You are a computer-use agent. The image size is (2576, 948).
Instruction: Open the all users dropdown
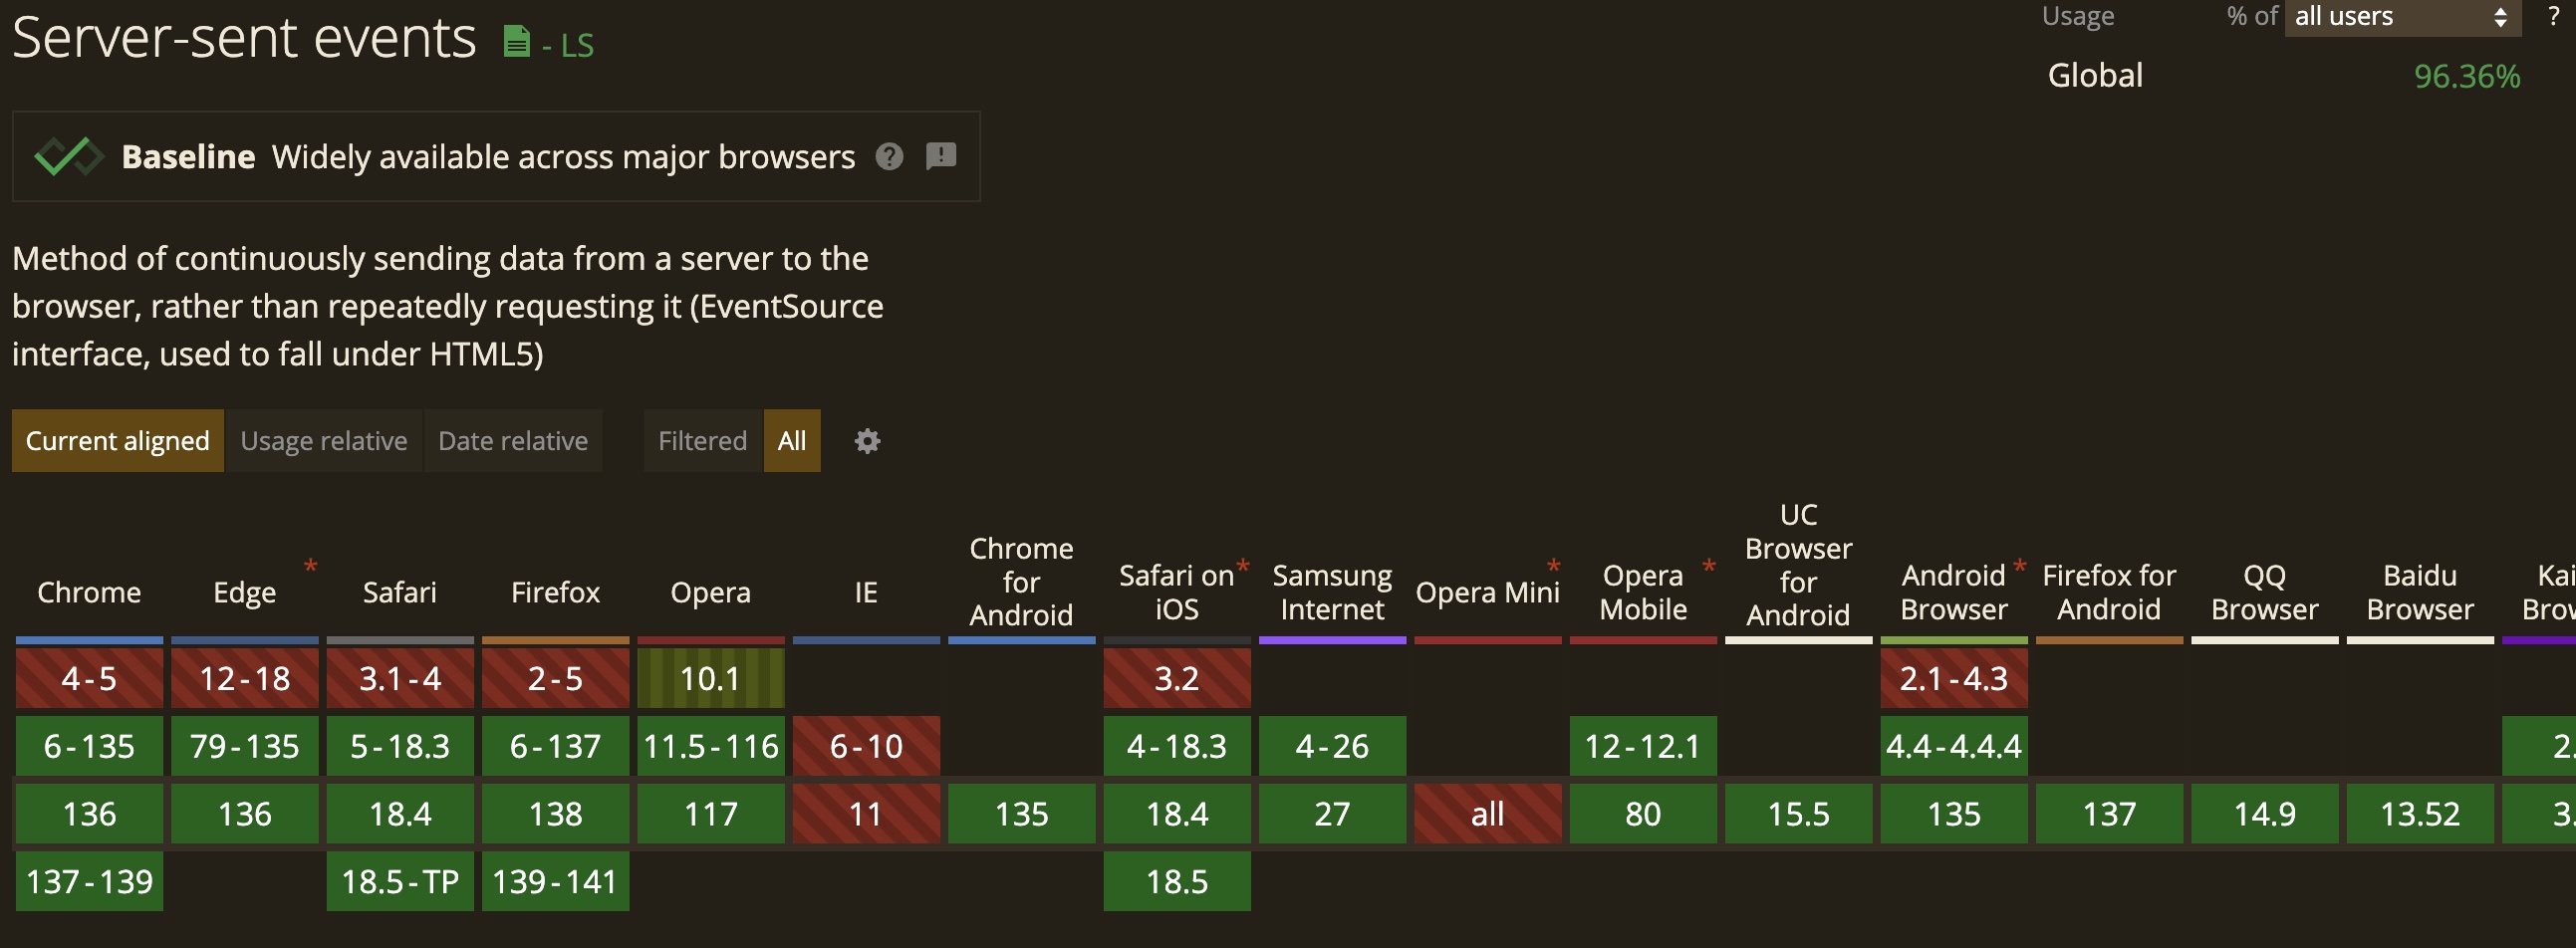pyautogui.click(x=2401, y=17)
